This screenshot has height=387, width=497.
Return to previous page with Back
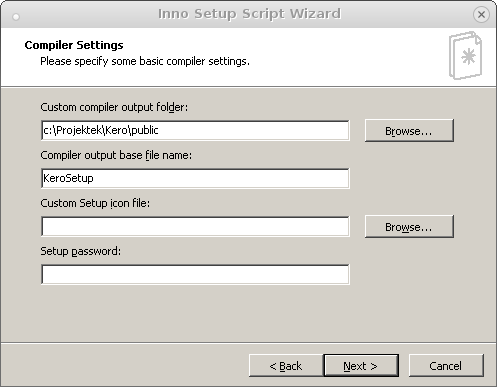[x=286, y=366]
